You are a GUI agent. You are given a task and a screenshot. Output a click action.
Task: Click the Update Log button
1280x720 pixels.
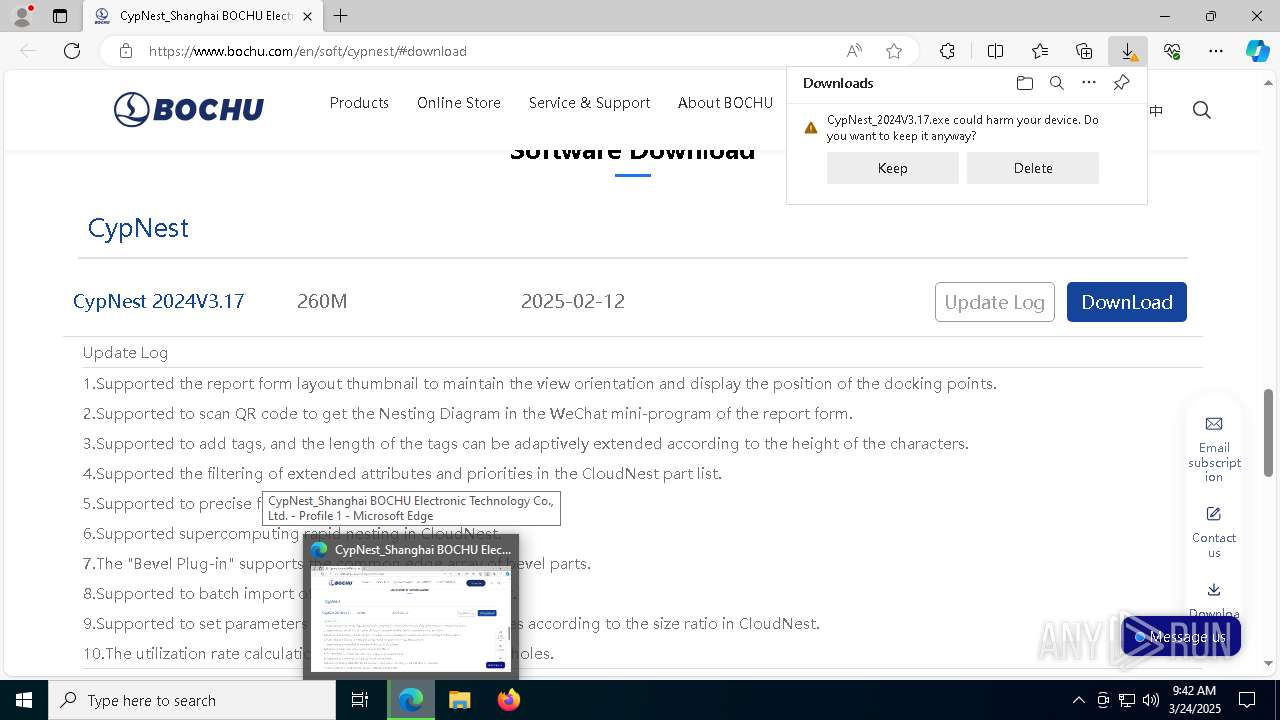pyautogui.click(x=994, y=302)
